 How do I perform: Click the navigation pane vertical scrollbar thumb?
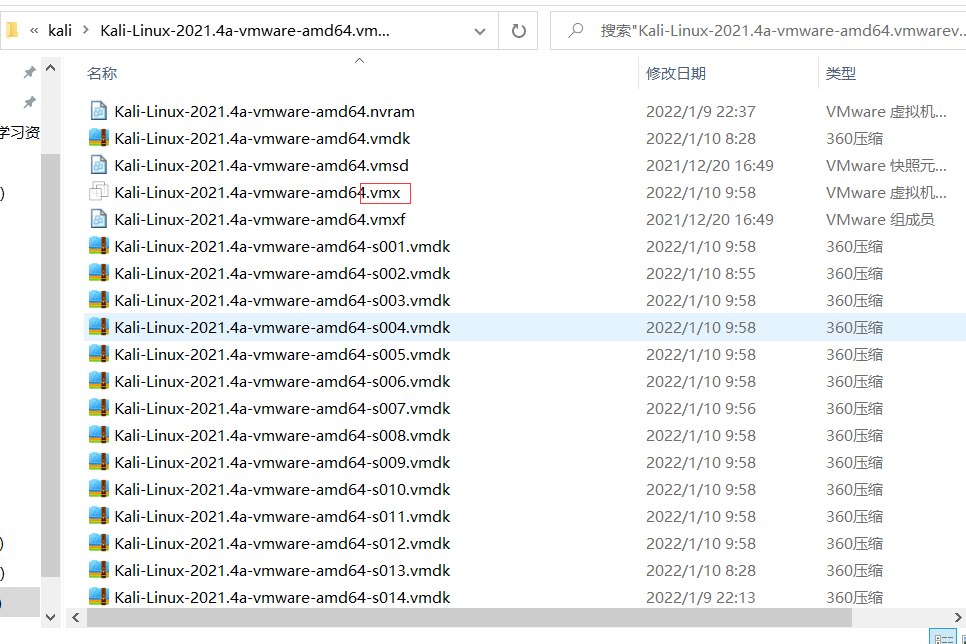(x=51, y=365)
